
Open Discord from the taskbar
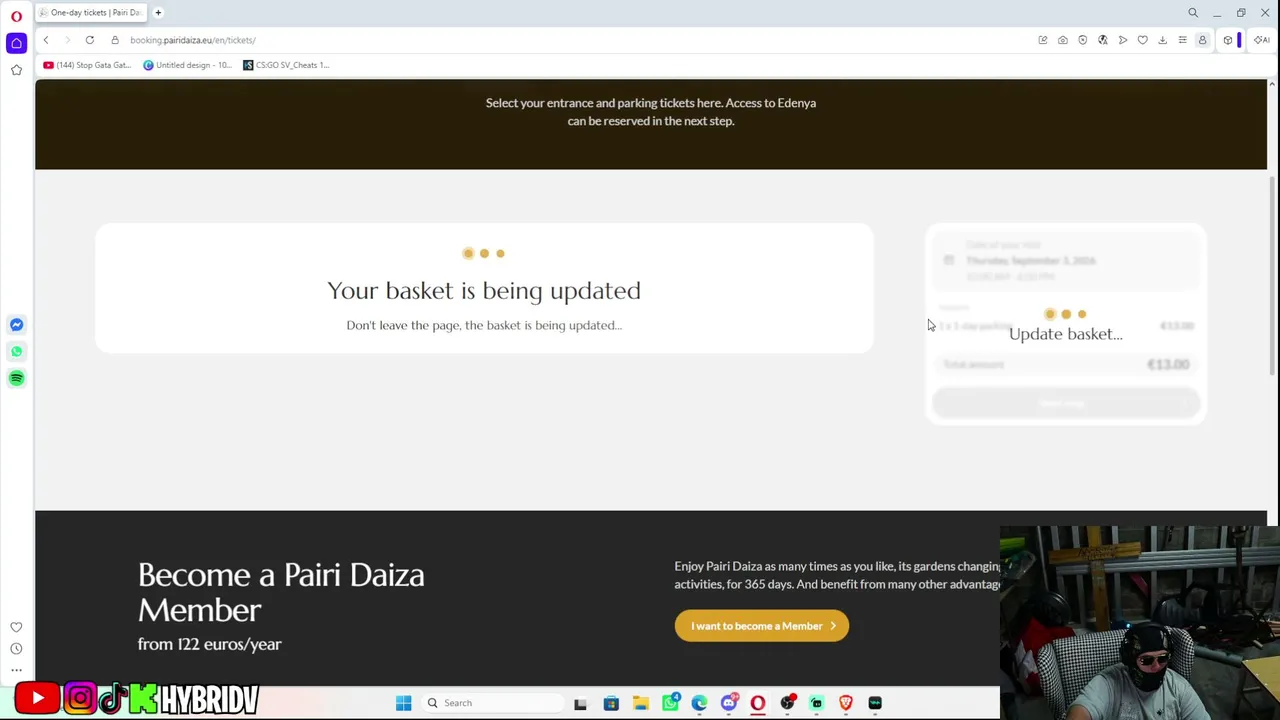[x=729, y=703]
